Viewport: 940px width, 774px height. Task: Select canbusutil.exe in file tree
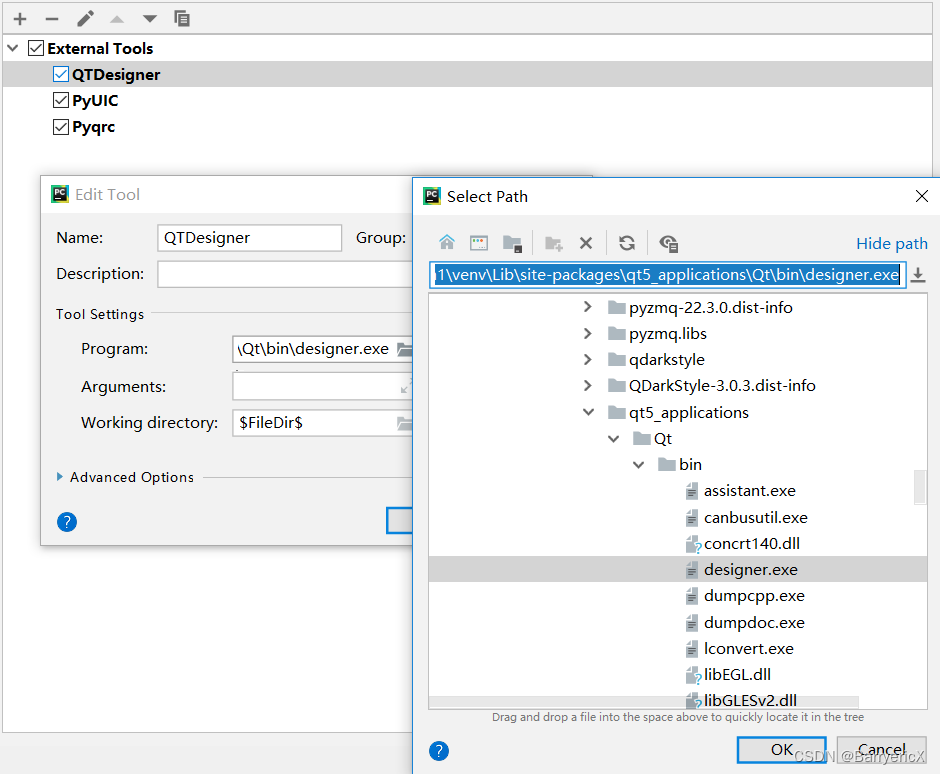click(755, 517)
